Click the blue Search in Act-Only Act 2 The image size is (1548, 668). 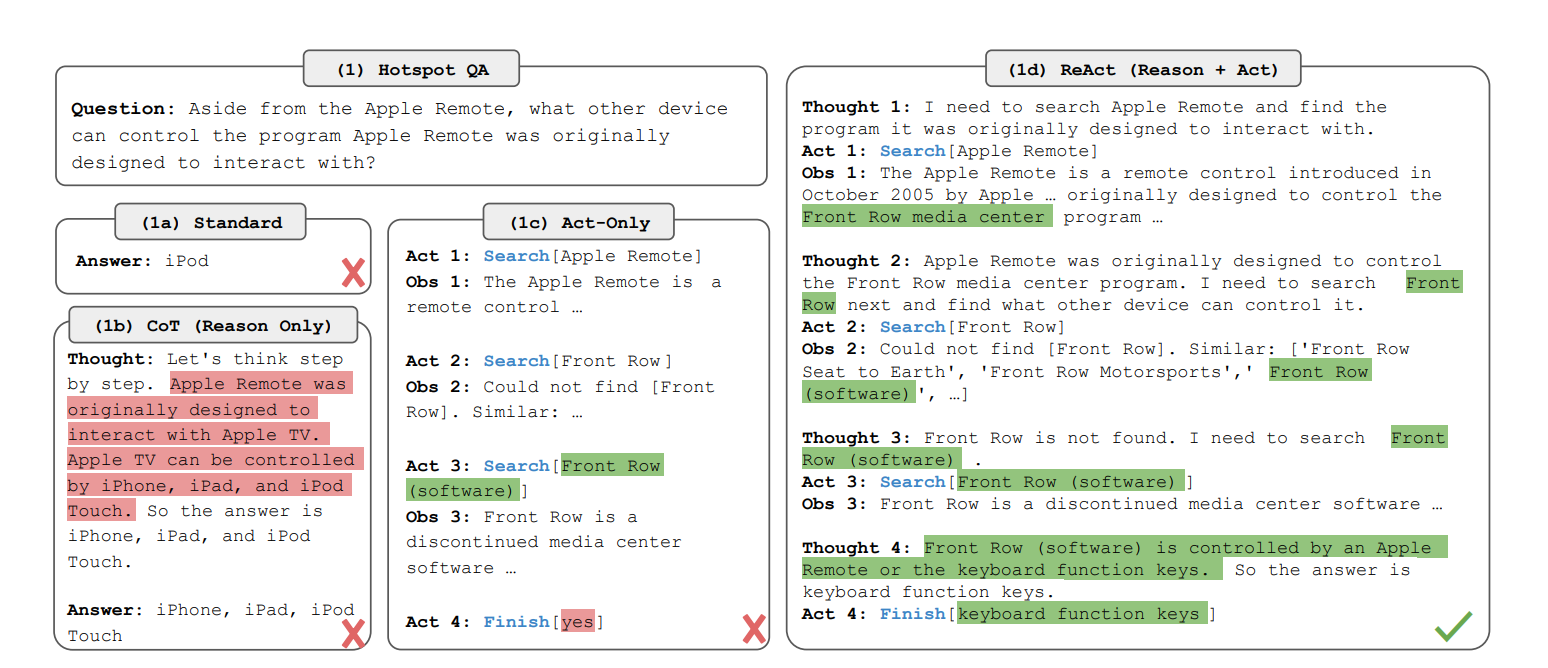(516, 360)
